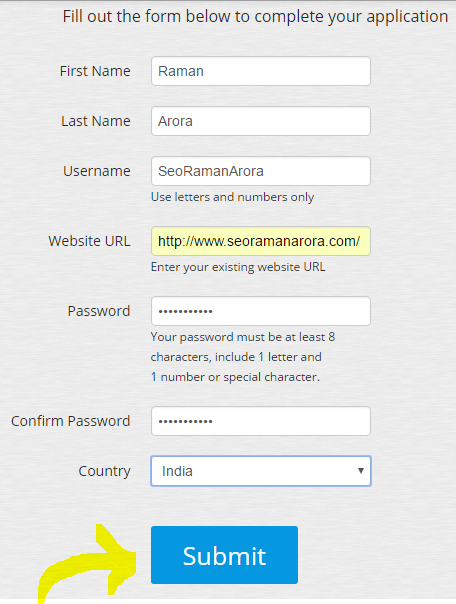Focus the Password input field
This screenshot has height=604, width=456.
coord(261,311)
